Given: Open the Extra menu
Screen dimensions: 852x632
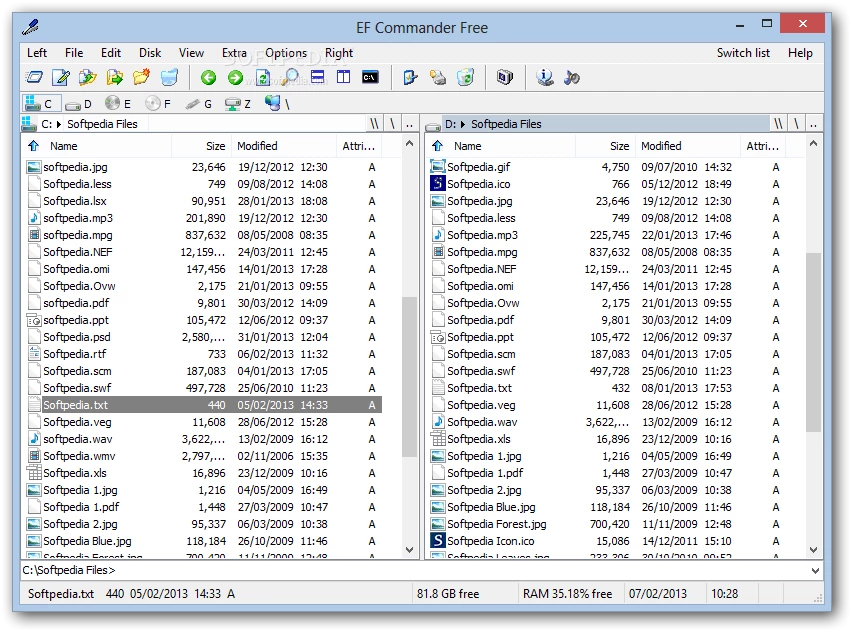Looking at the screenshot, I should point(234,53).
